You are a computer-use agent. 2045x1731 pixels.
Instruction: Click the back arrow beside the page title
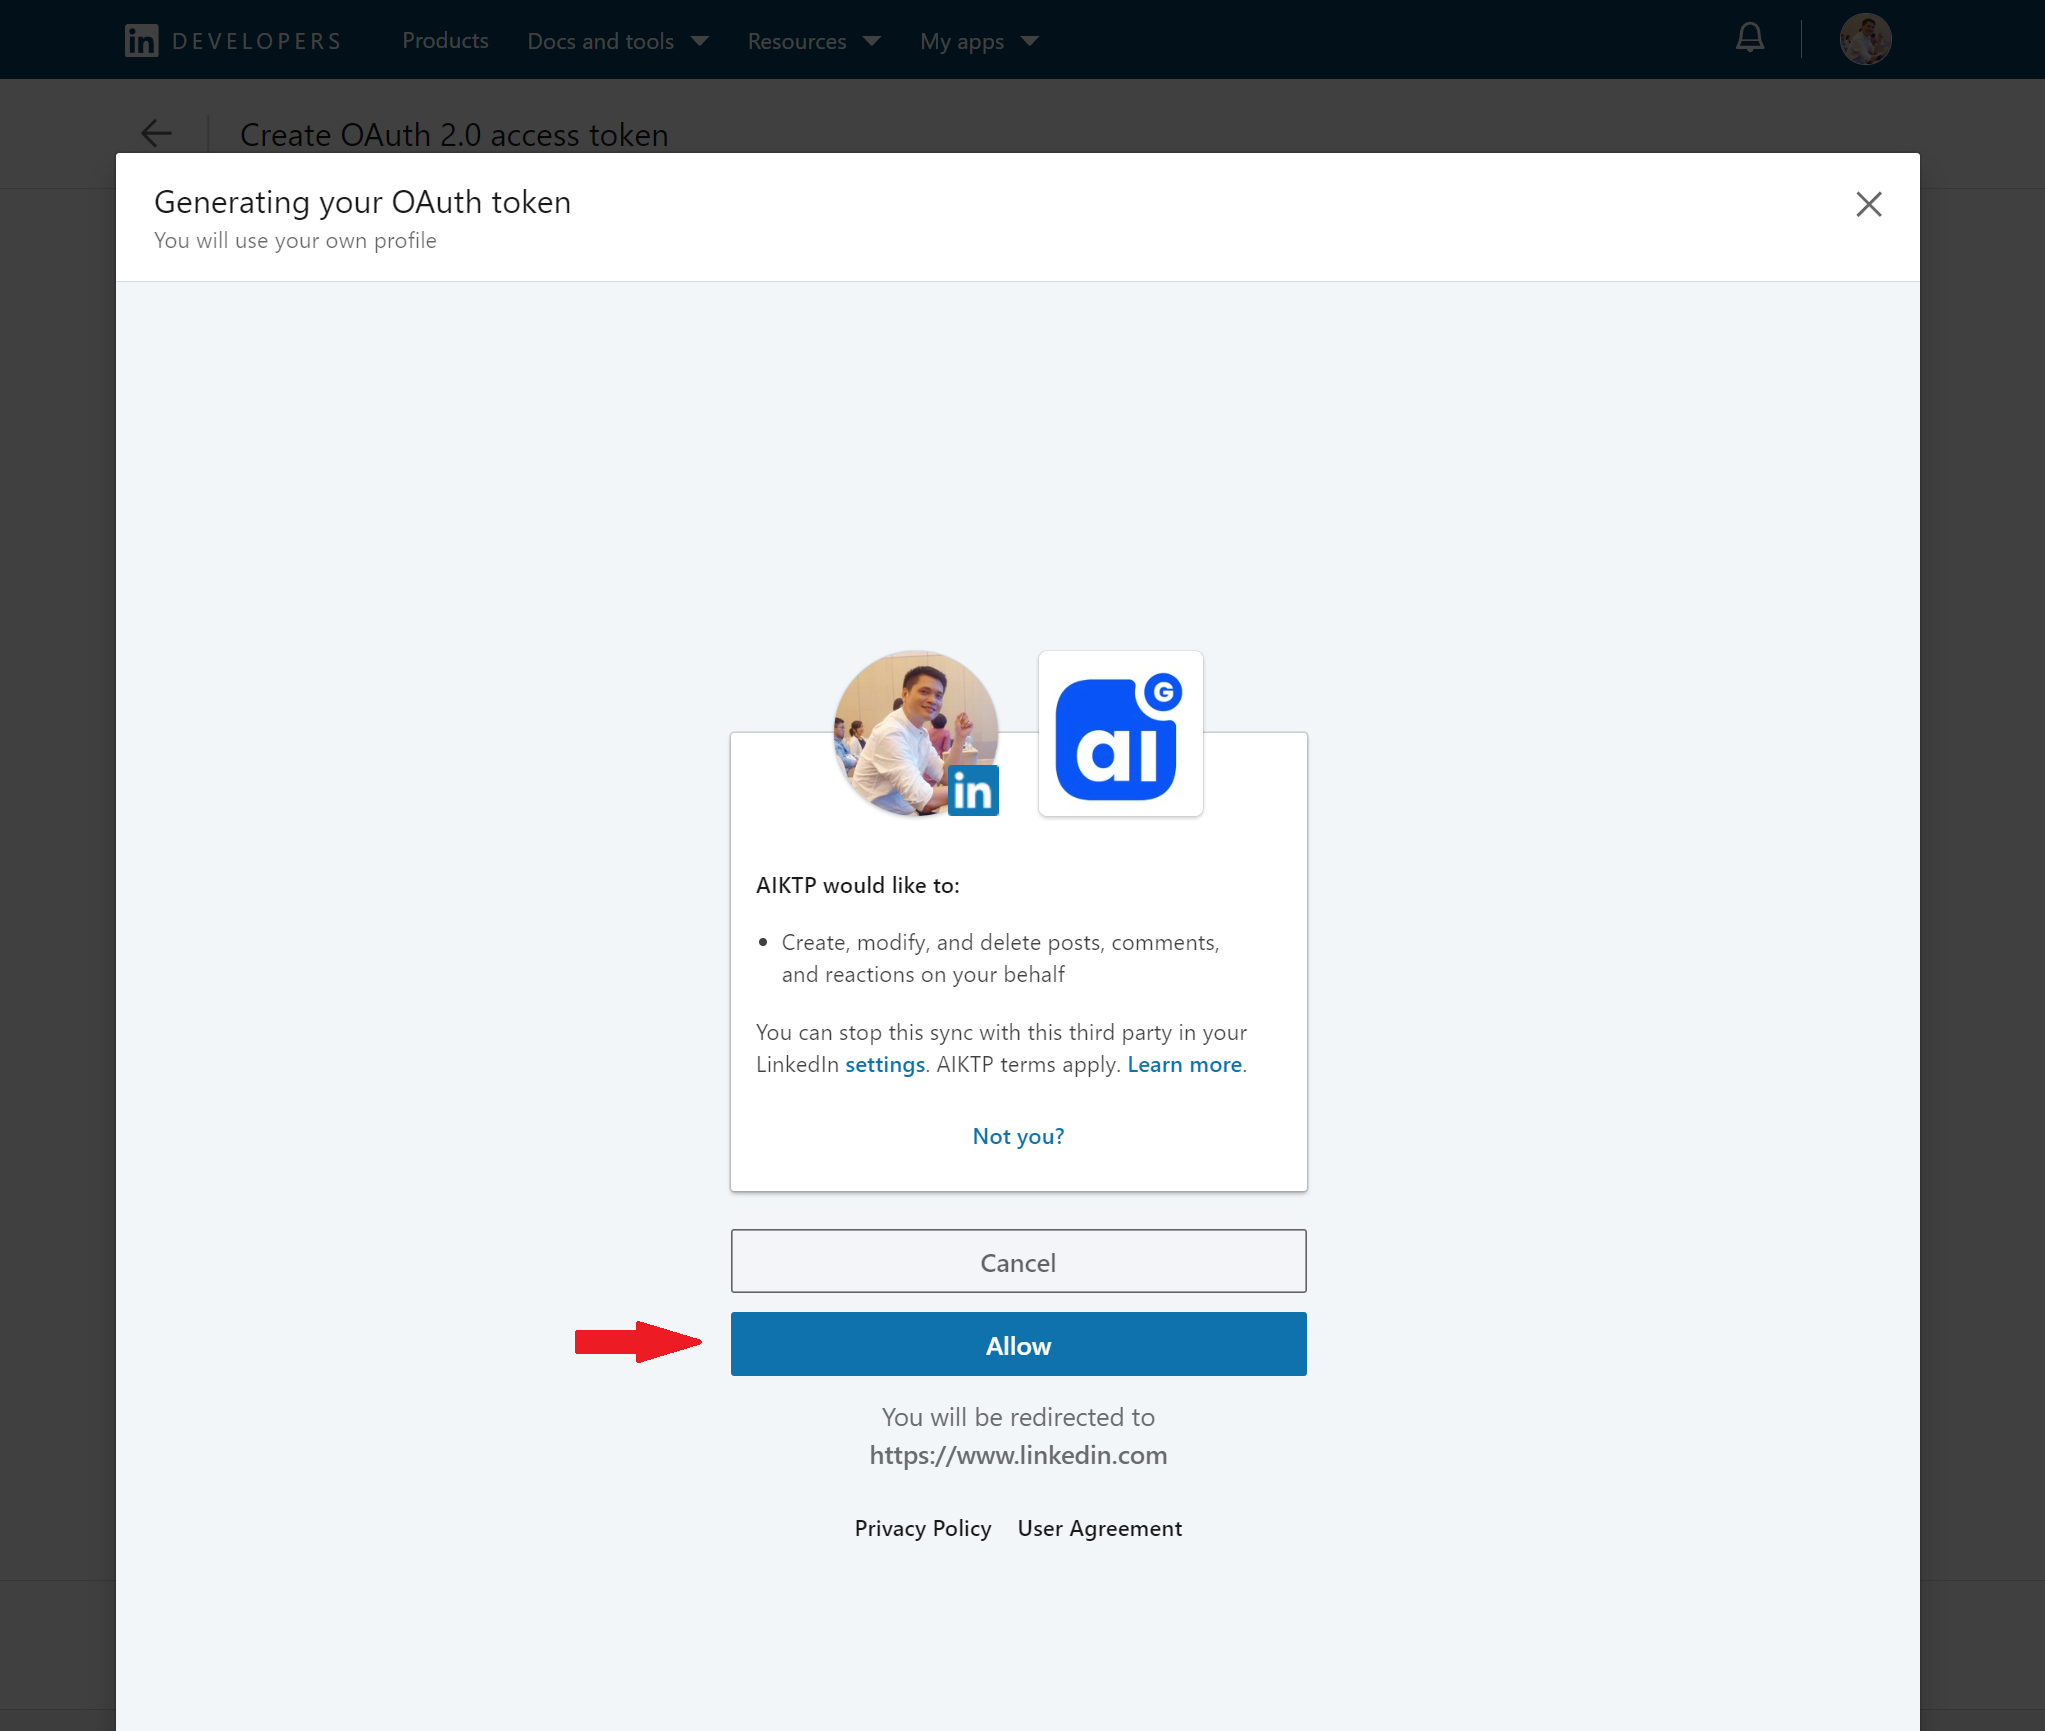point(157,133)
